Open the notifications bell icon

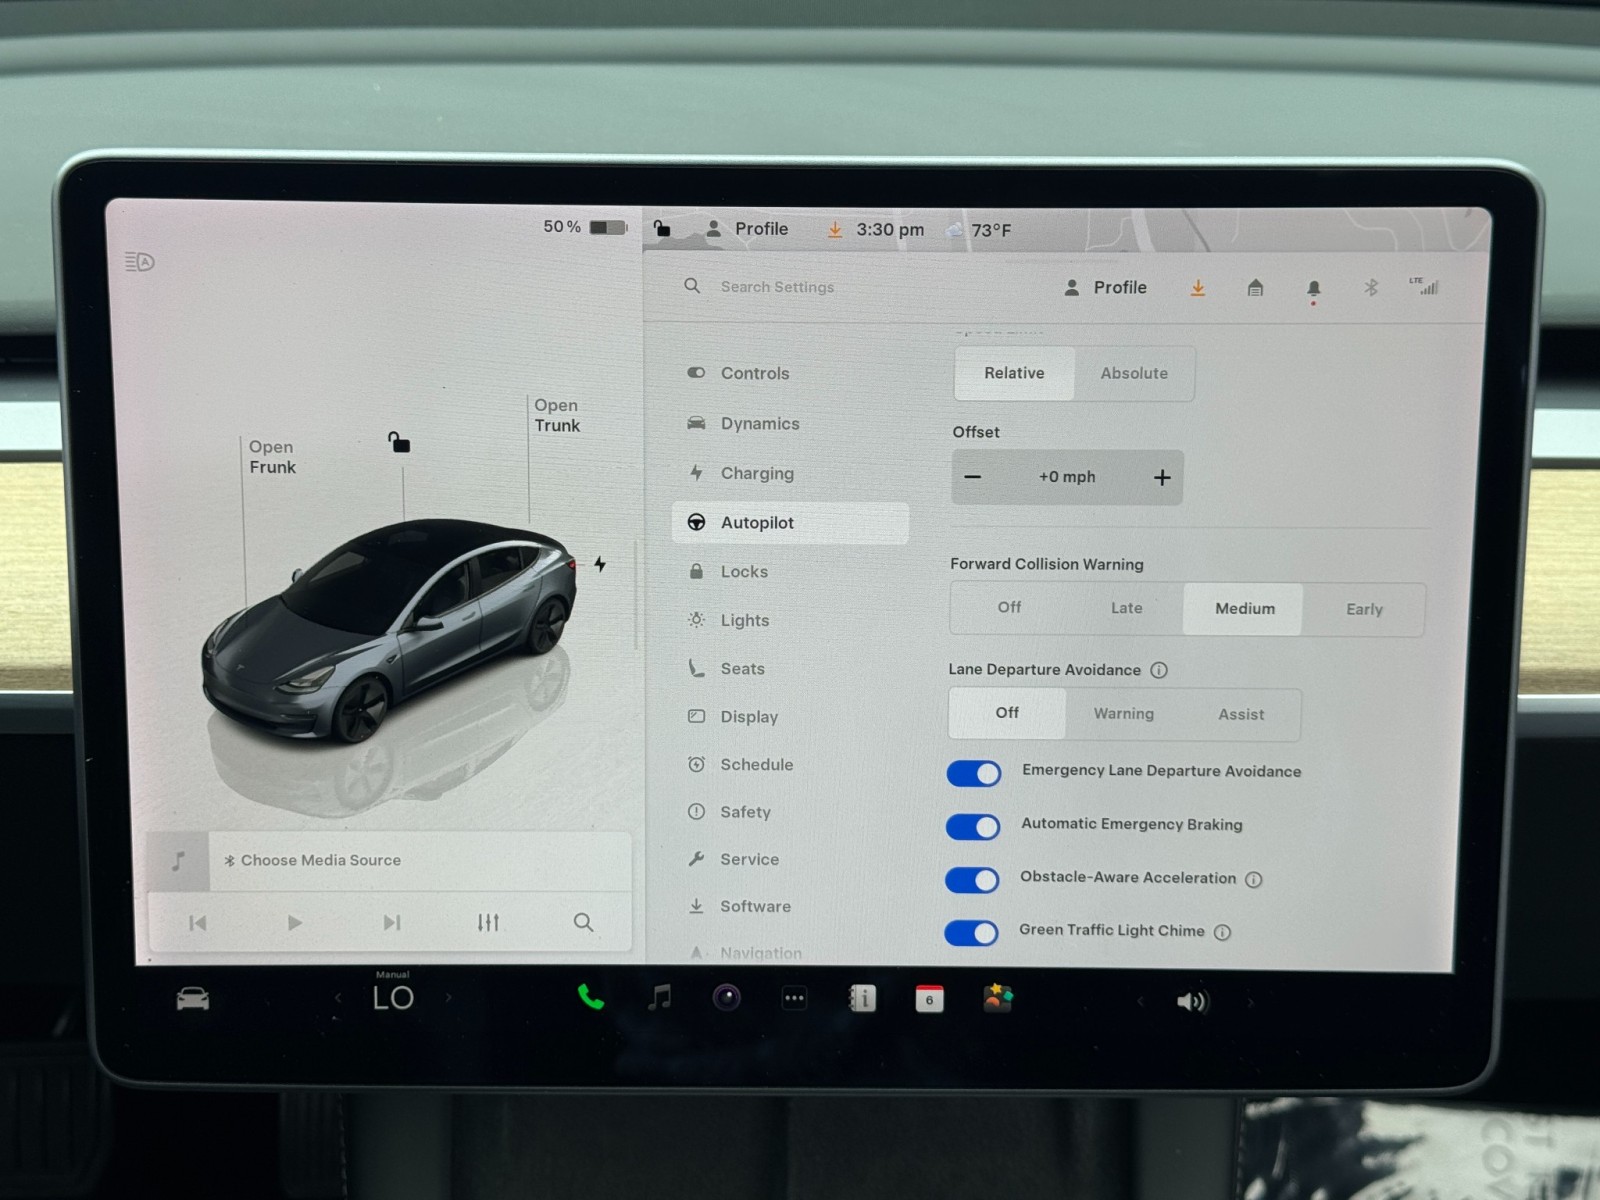[1314, 289]
